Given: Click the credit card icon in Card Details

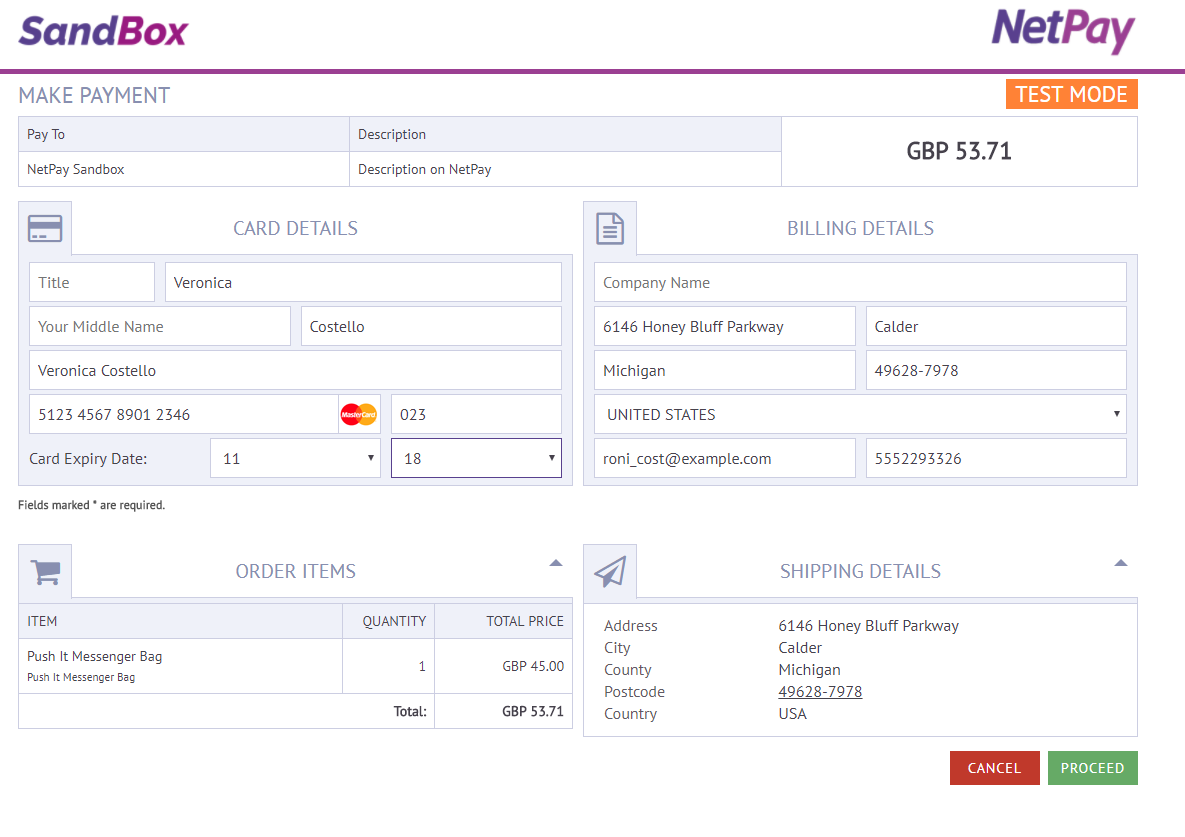Looking at the screenshot, I should (x=45, y=228).
